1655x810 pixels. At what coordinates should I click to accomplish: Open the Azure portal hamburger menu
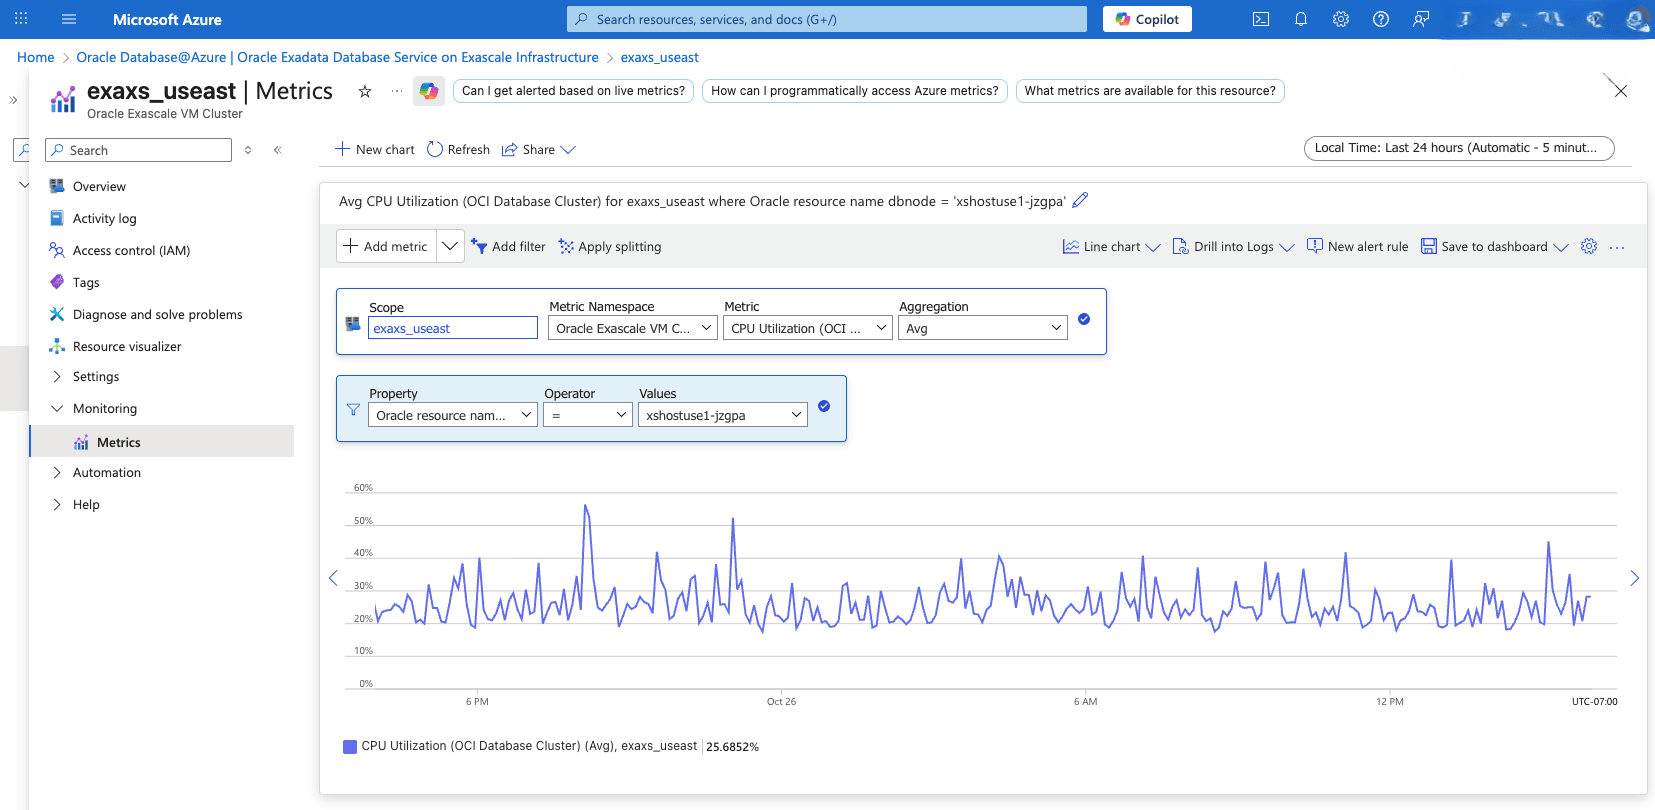pos(69,19)
